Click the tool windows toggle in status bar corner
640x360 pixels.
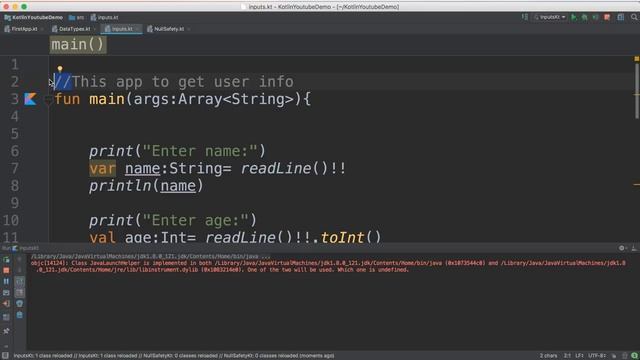[5, 356]
